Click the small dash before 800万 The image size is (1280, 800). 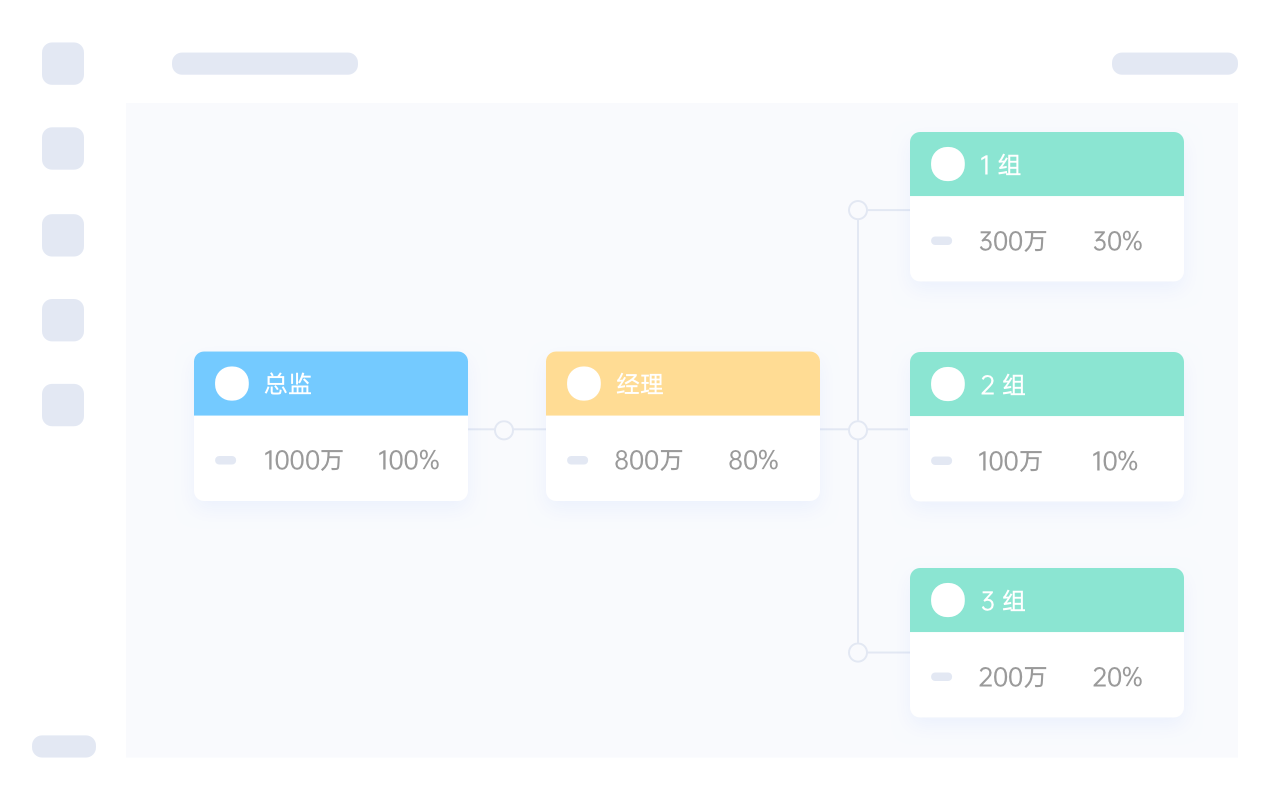(577, 460)
